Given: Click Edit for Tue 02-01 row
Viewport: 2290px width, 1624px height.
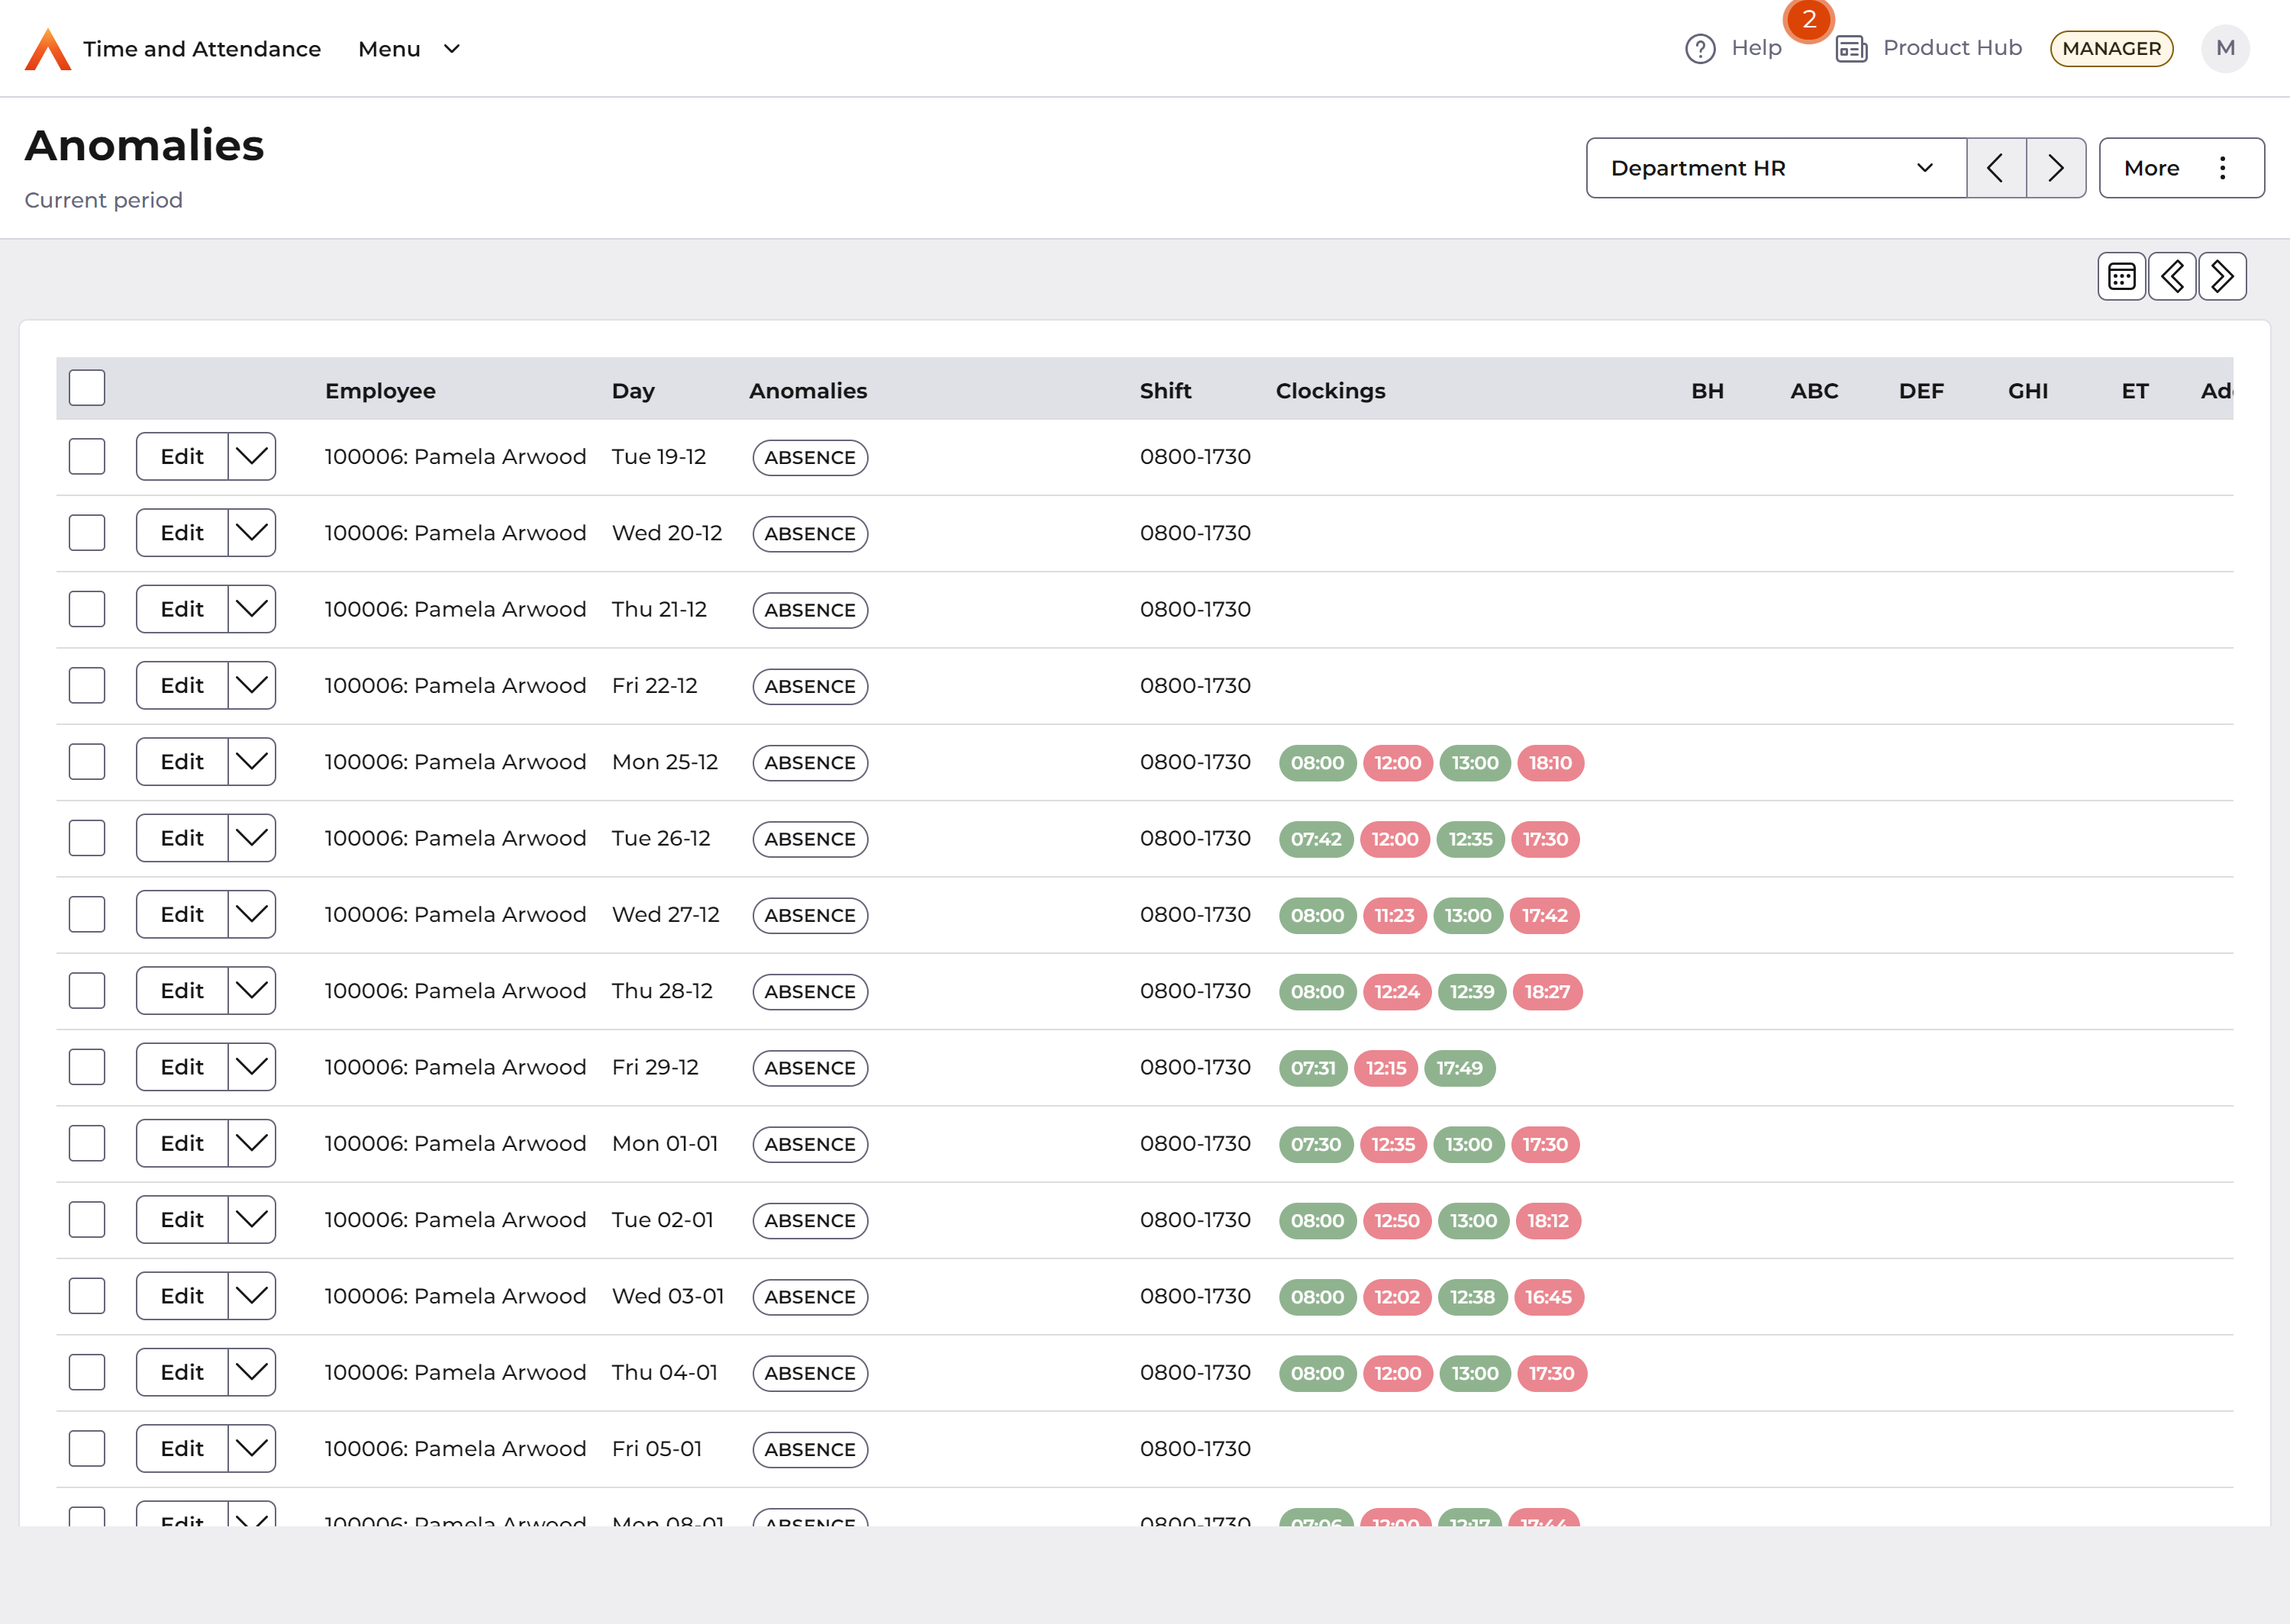Looking at the screenshot, I should tap(182, 1220).
